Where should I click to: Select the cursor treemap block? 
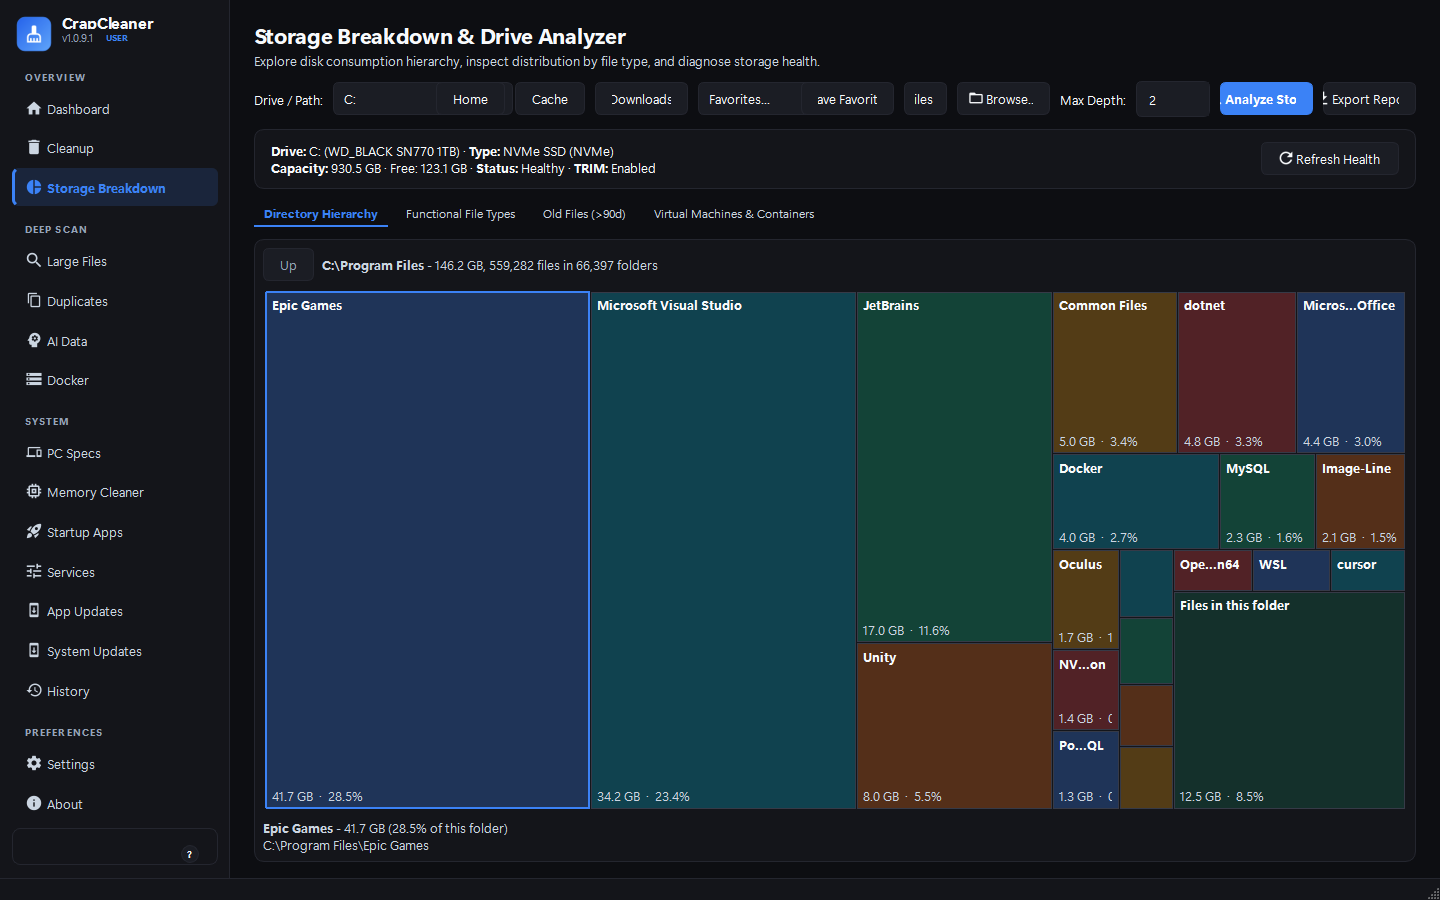pos(1368,571)
